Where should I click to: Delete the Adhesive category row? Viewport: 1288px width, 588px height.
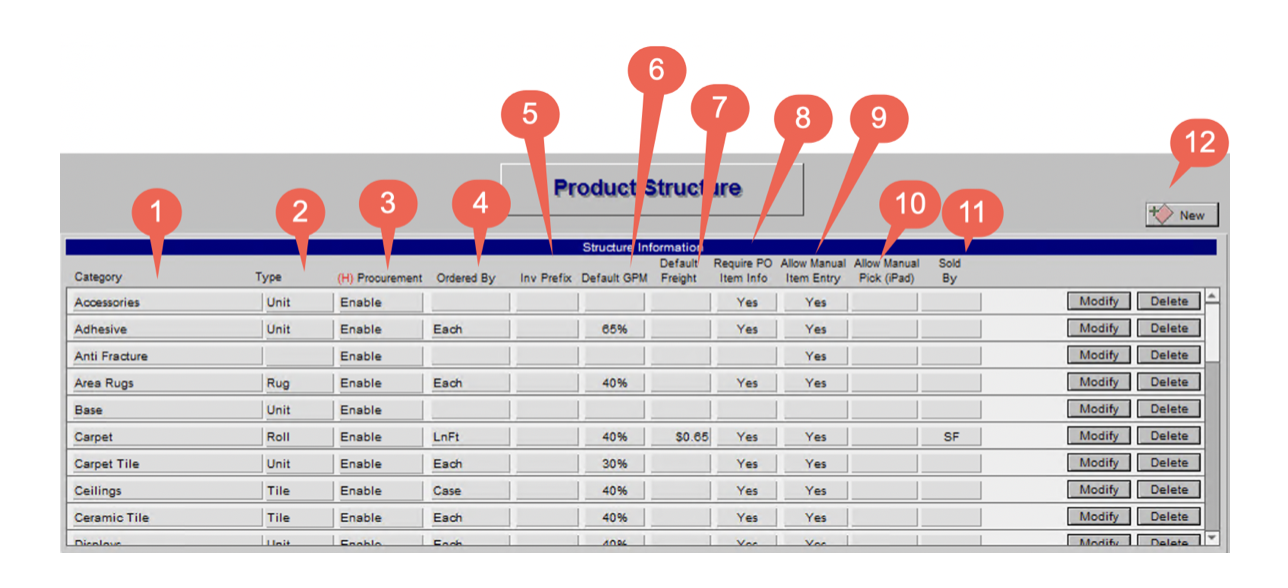pos(1169,328)
